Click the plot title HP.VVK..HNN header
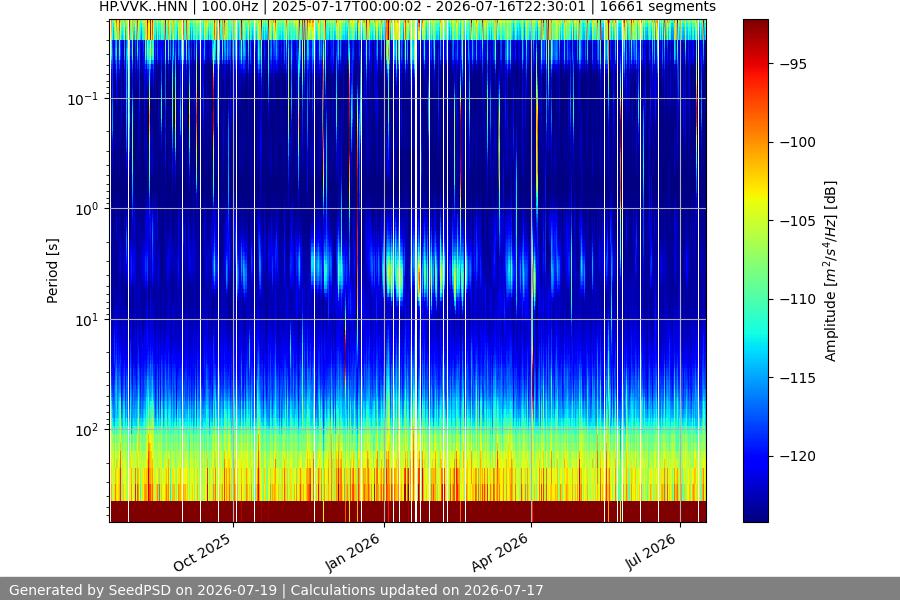Image resolution: width=900 pixels, height=600 pixels. (408, 7)
